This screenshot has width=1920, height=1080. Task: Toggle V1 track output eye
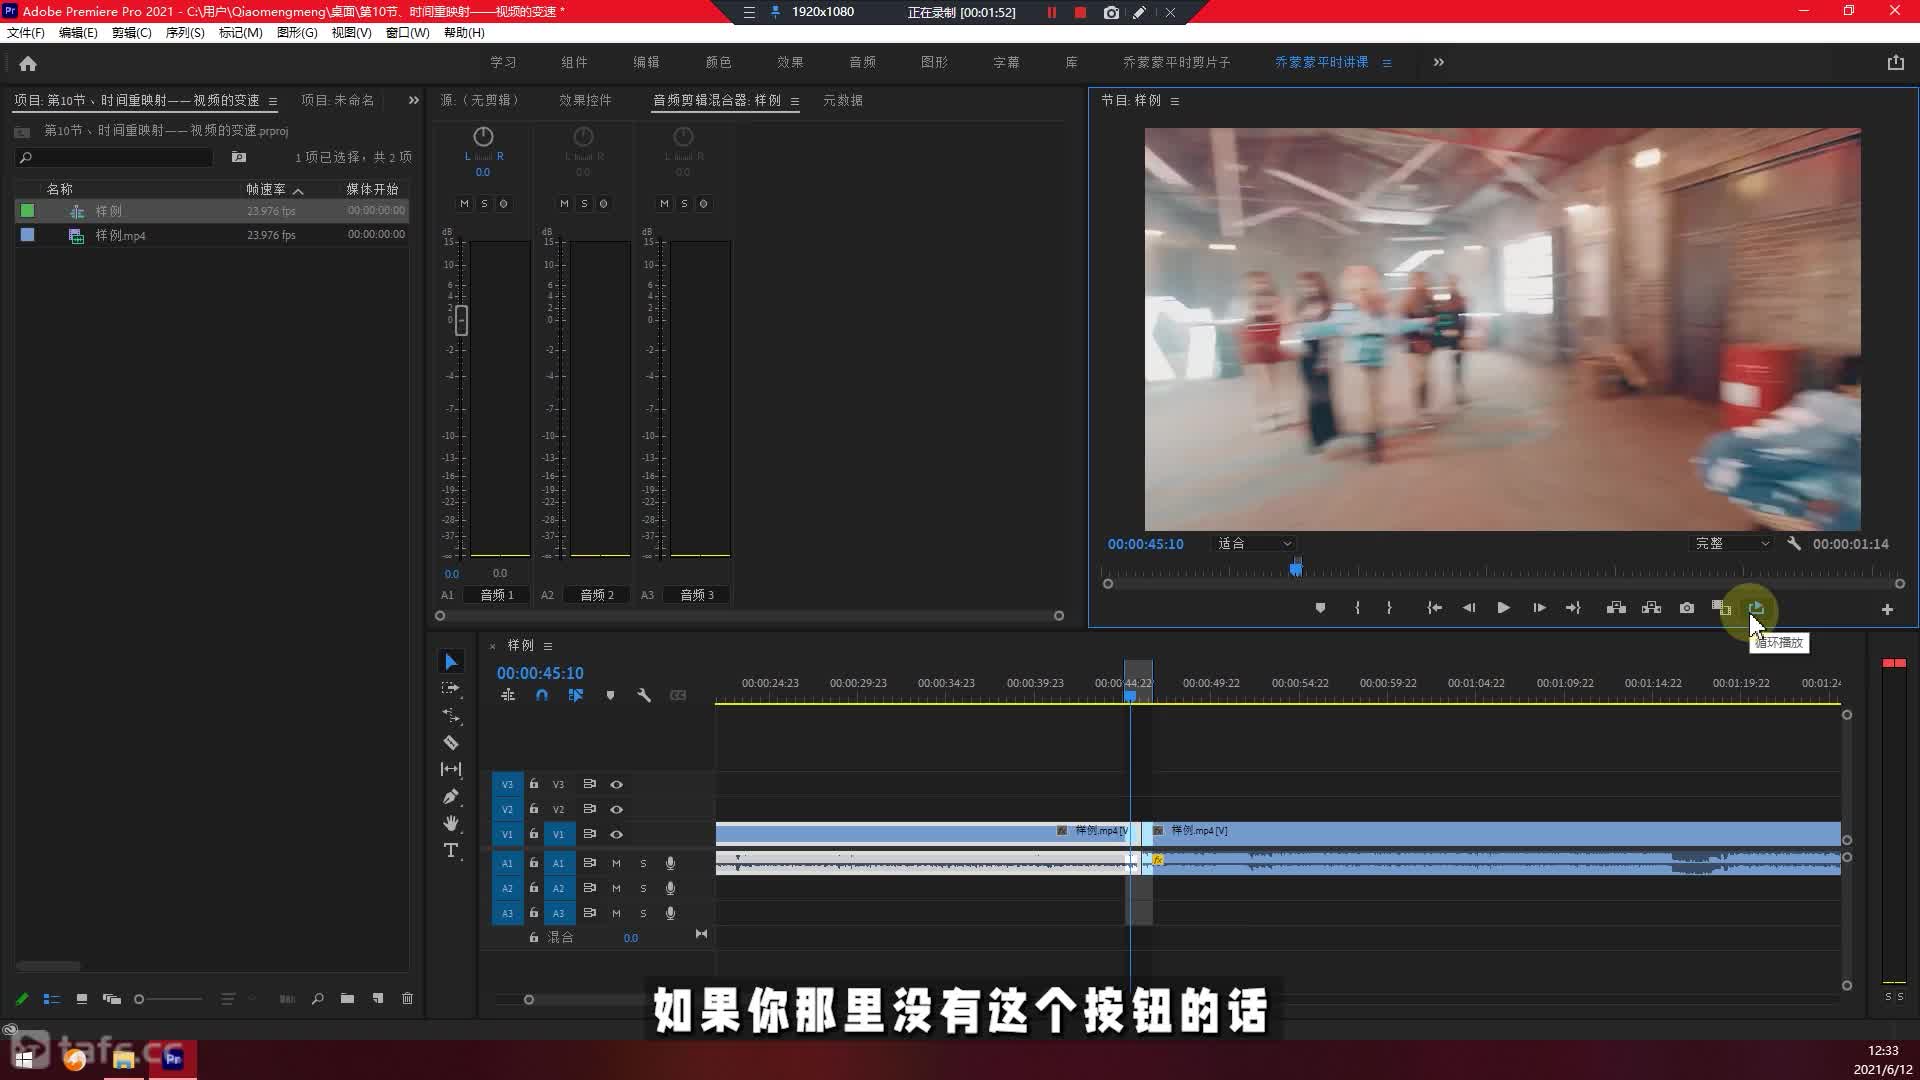[617, 834]
